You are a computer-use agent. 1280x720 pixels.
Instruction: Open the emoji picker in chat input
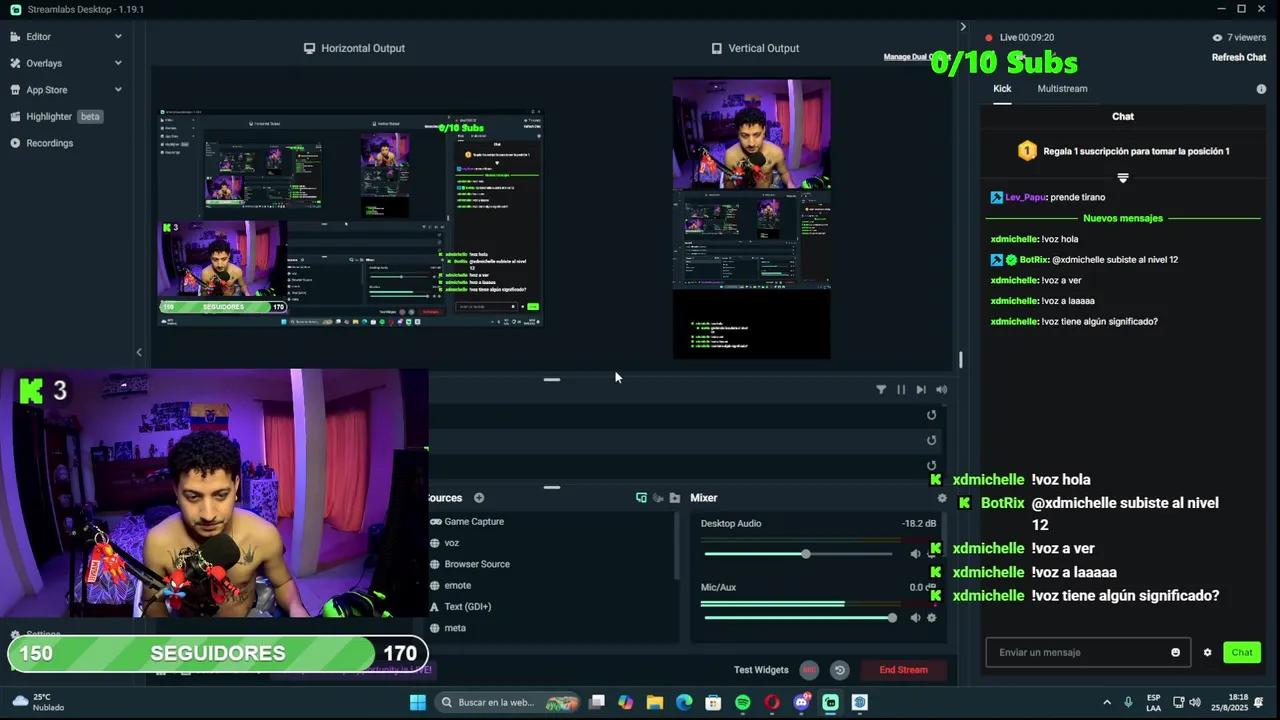1176,652
